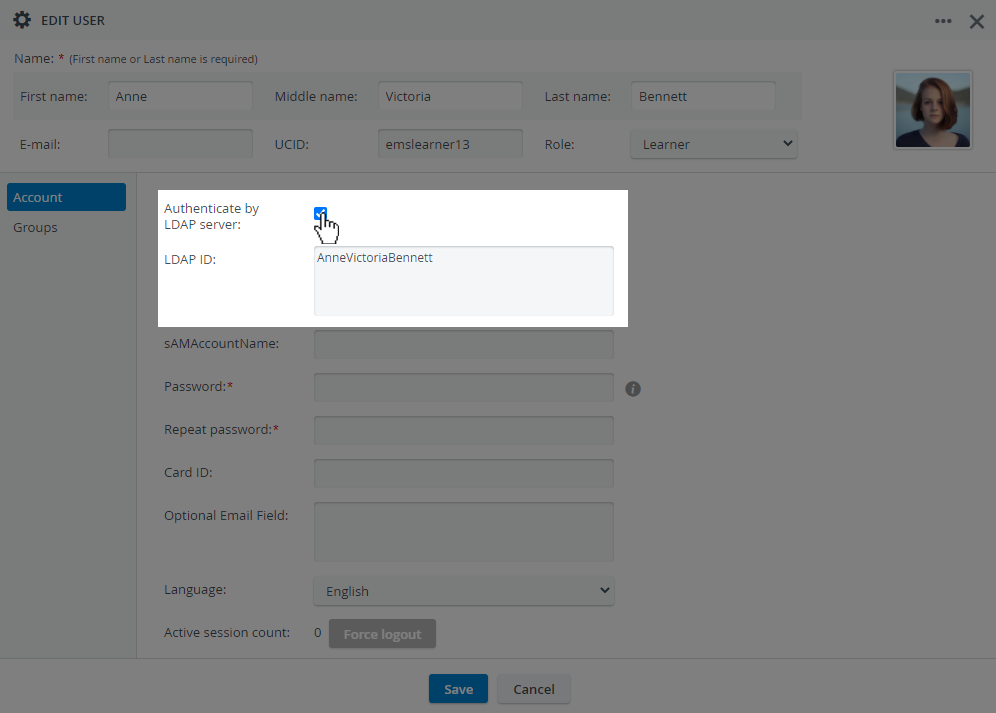Click the First name field

tap(180, 96)
